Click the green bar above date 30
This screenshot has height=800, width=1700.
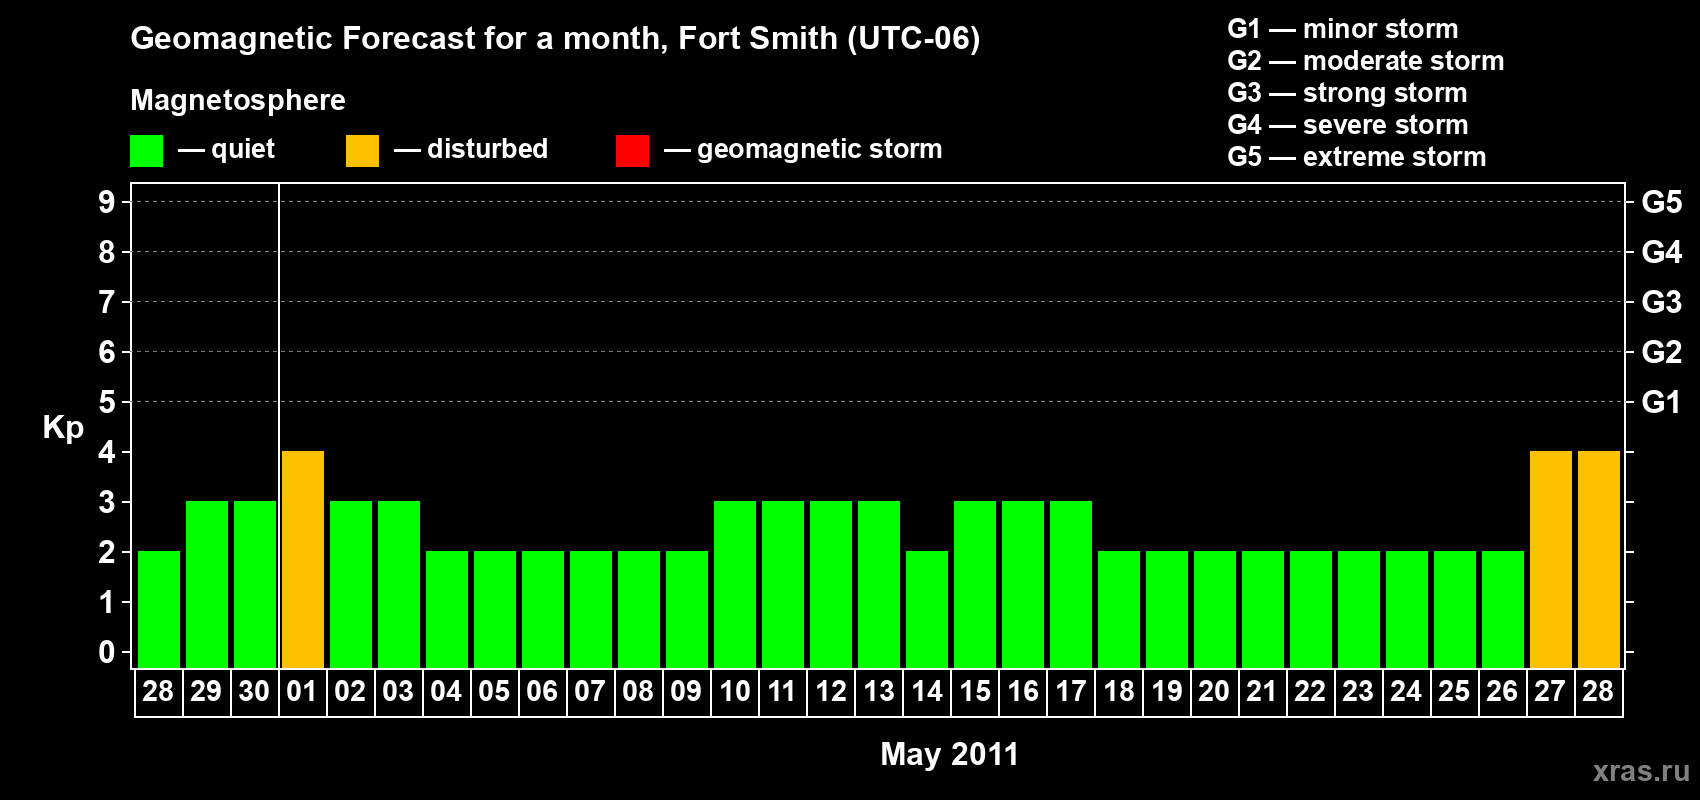255,584
